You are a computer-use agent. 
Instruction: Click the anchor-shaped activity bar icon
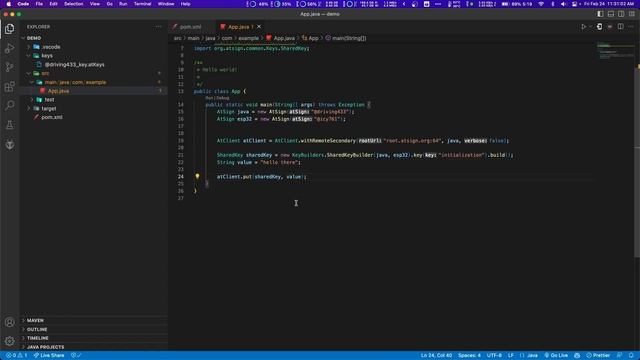coord(9,144)
